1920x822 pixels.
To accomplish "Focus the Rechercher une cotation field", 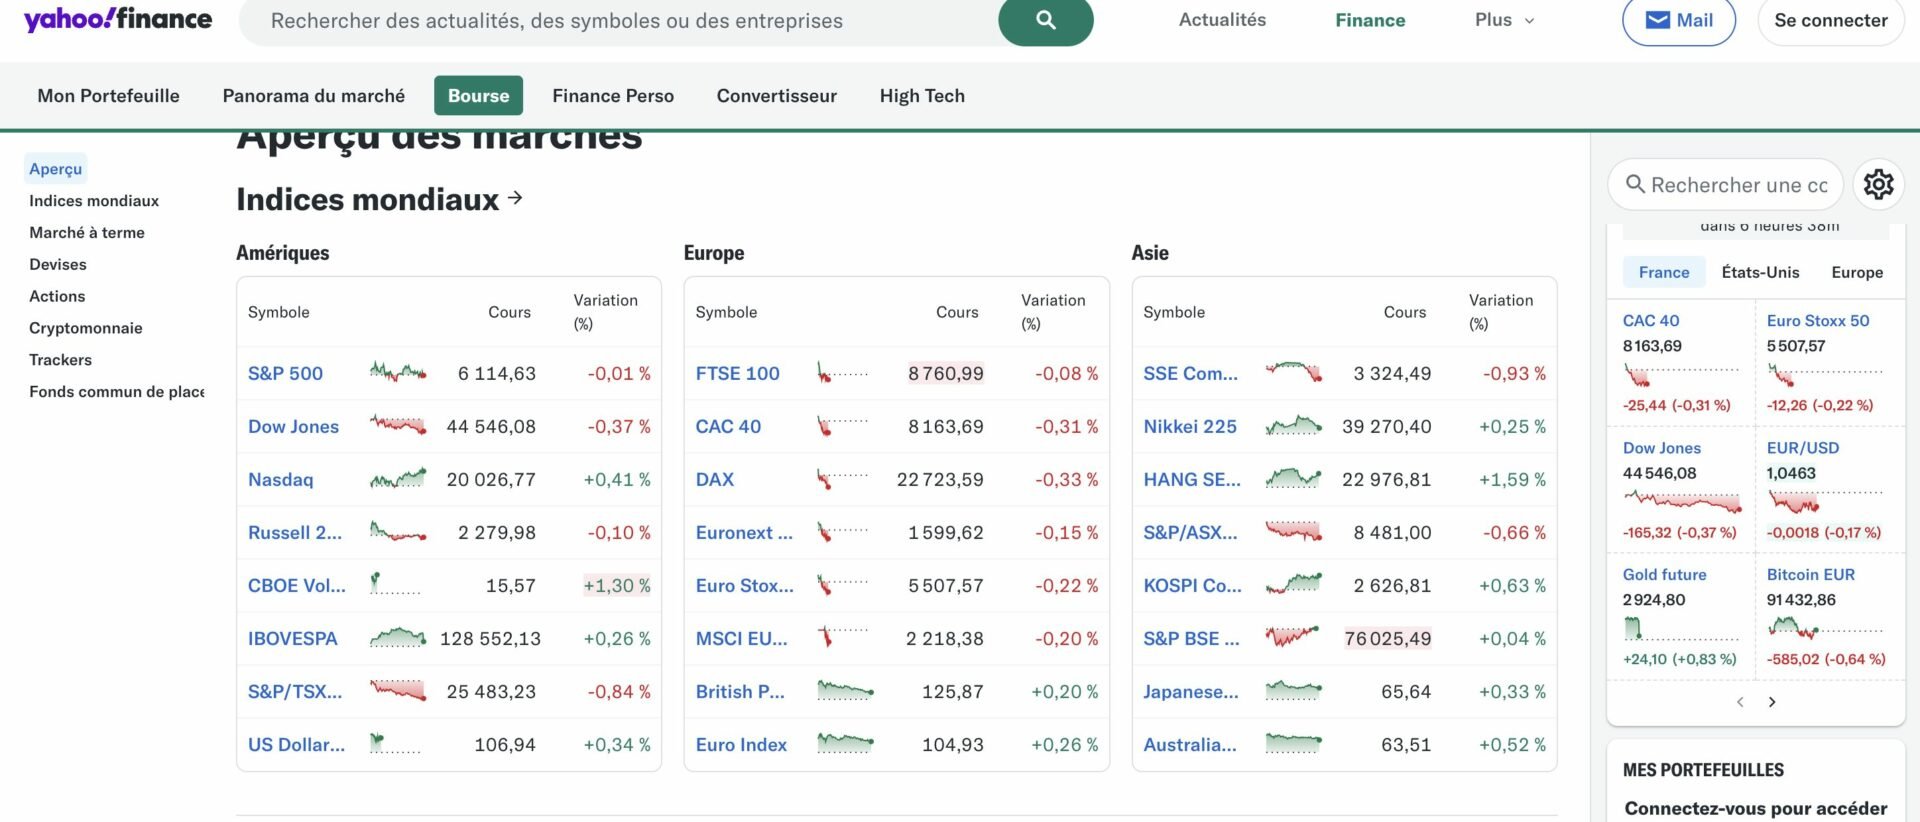I will [x=1725, y=184].
